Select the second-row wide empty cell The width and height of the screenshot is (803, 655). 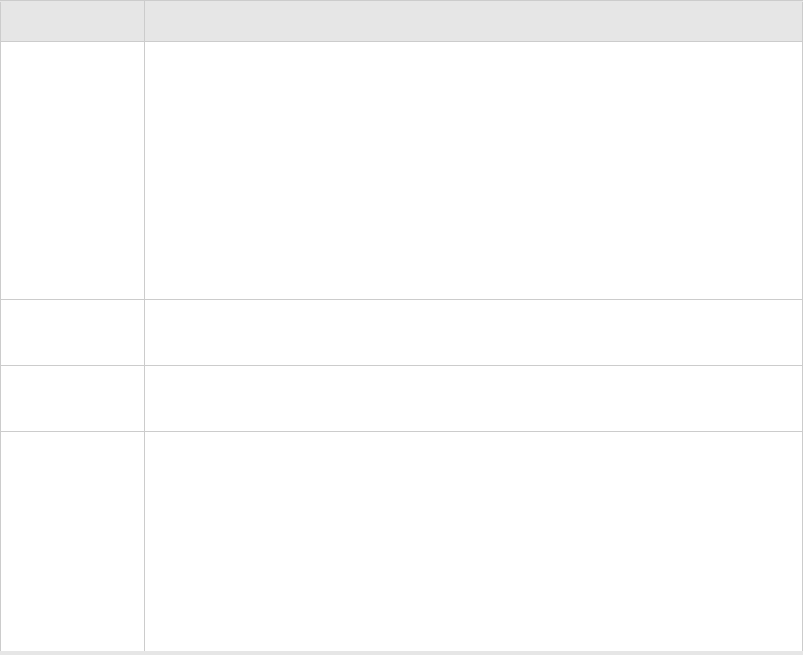pyautogui.click(x=473, y=332)
